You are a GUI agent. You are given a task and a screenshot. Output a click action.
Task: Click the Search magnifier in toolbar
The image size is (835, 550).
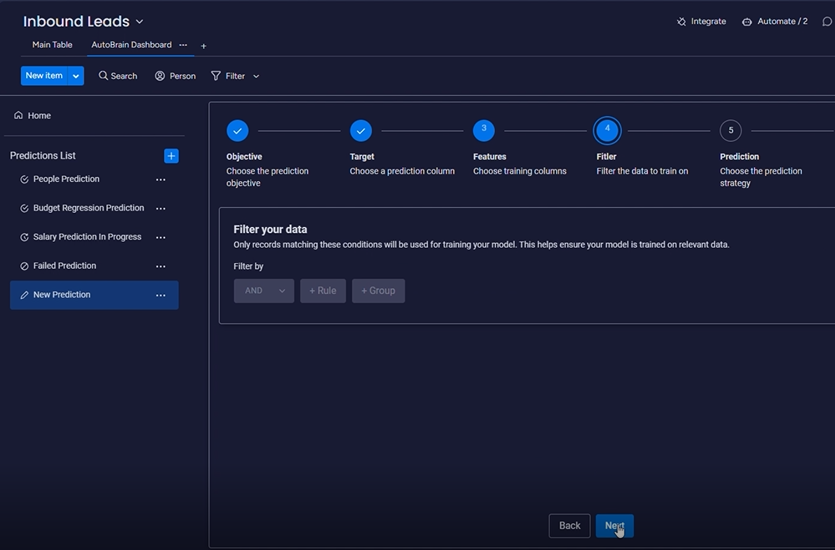[103, 76]
